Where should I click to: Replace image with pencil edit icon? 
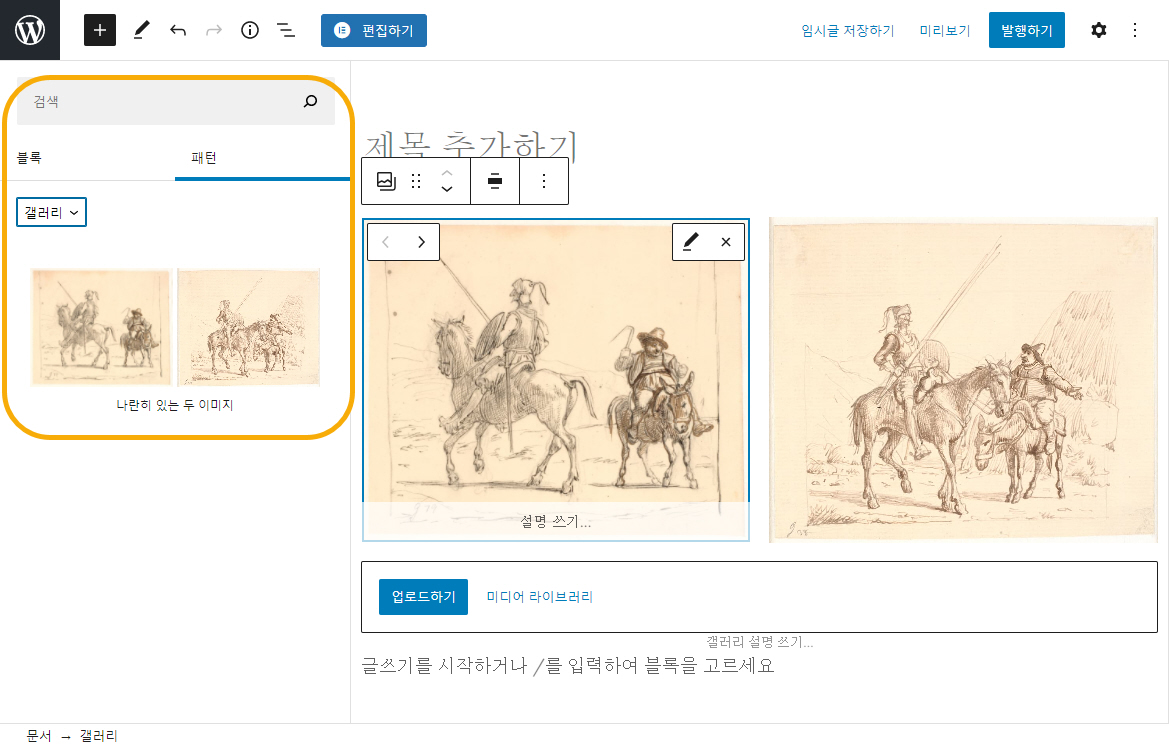point(690,242)
